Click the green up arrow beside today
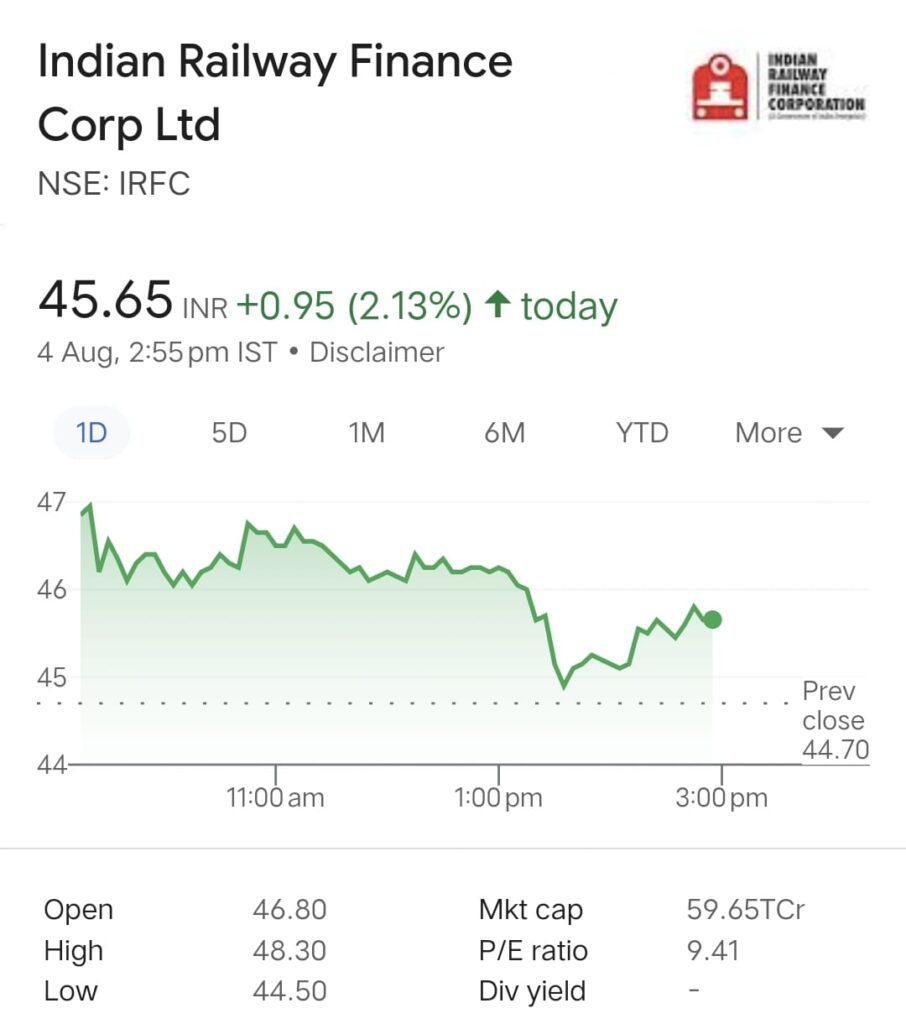This screenshot has width=906, height=1024. pyautogui.click(x=498, y=305)
